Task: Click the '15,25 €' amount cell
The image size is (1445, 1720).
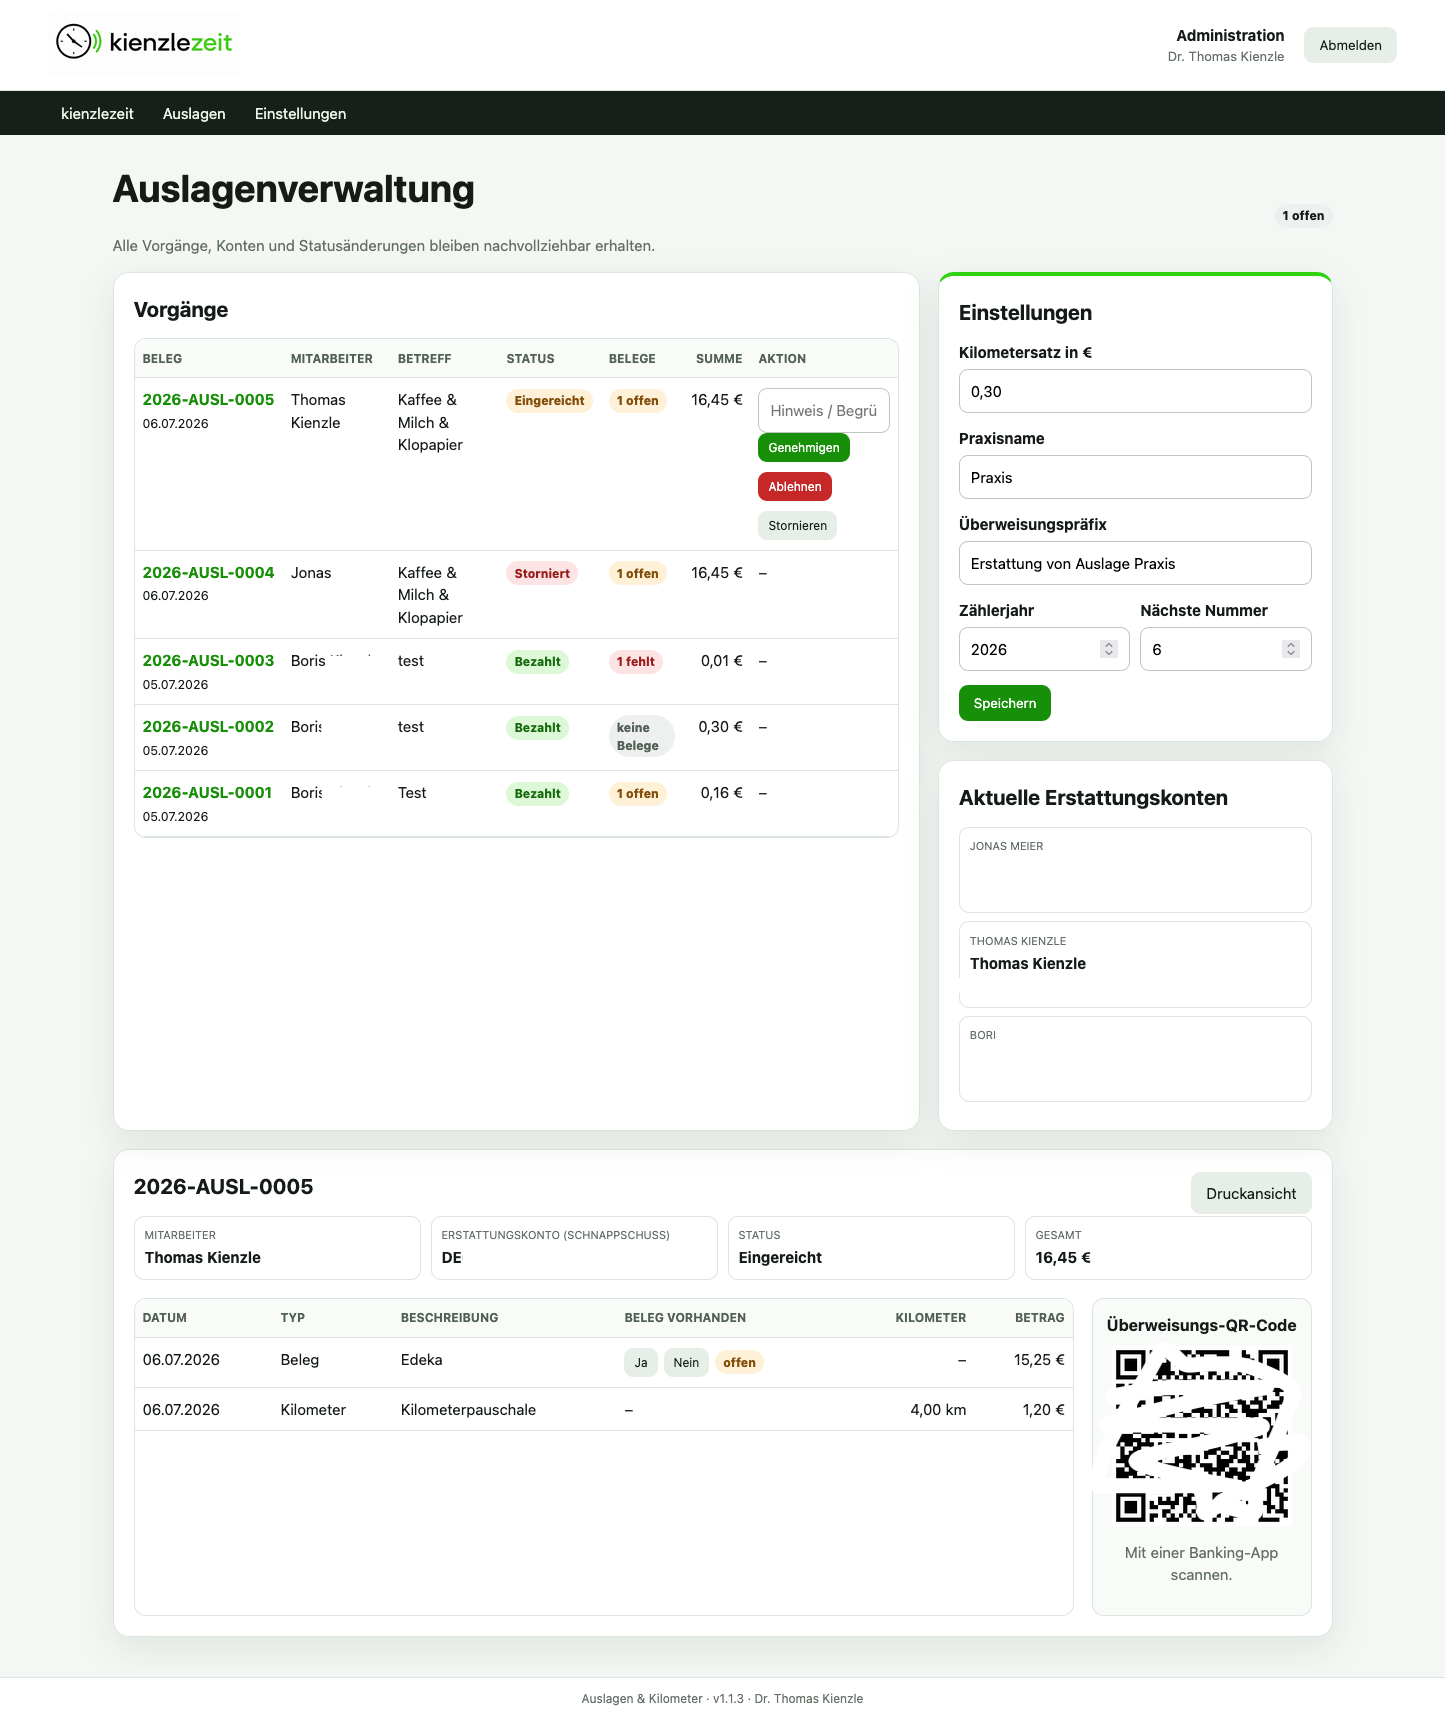Action: (x=1039, y=1360)
